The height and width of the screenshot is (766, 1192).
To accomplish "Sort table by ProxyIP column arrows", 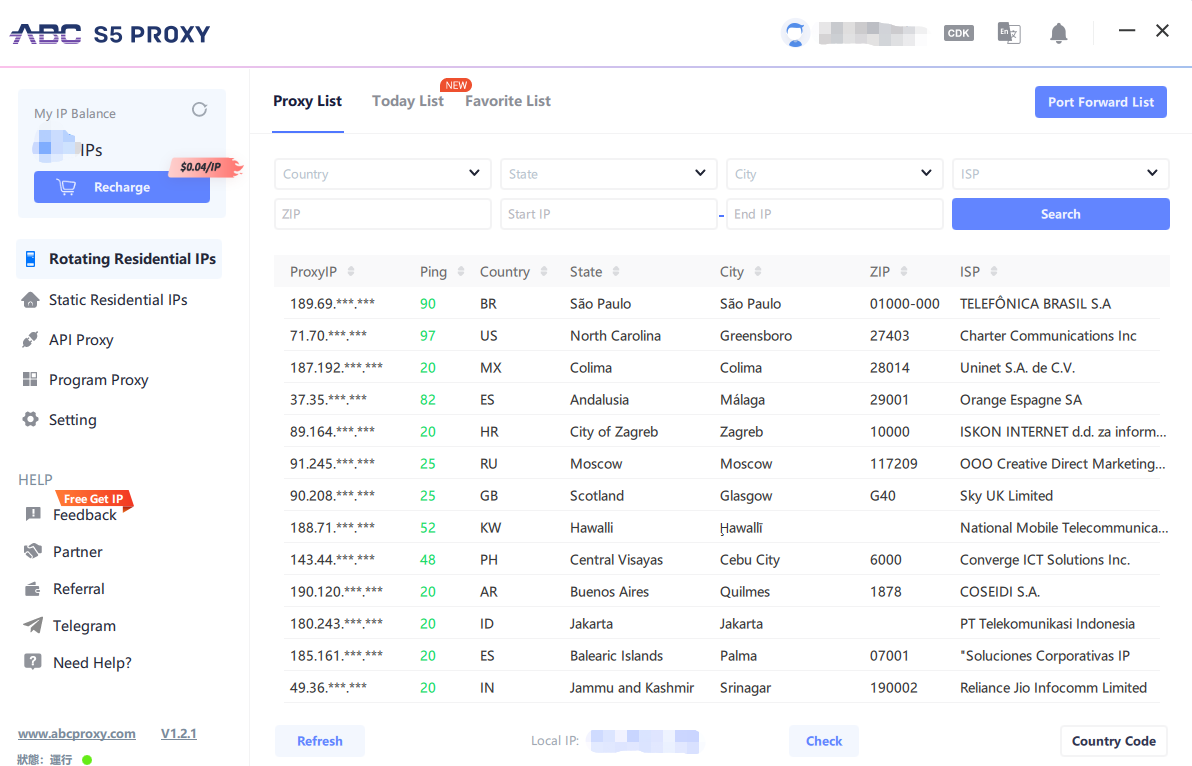I will [x=350, y=271].
